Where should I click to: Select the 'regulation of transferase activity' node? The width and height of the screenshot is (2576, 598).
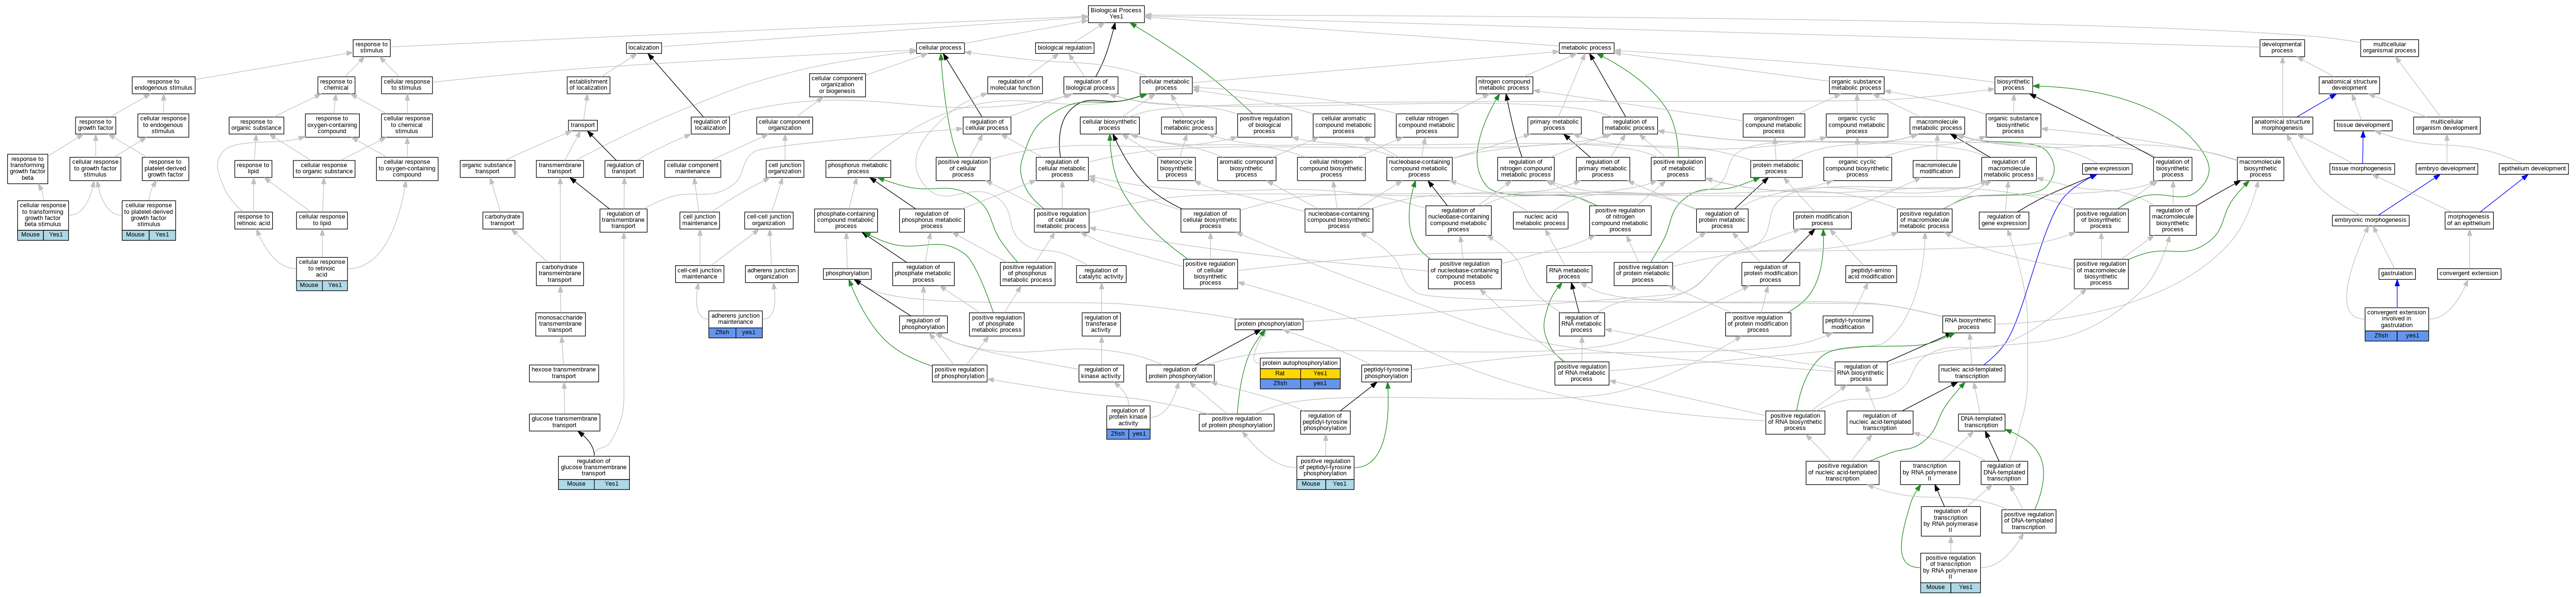[x=1101, y=323]
